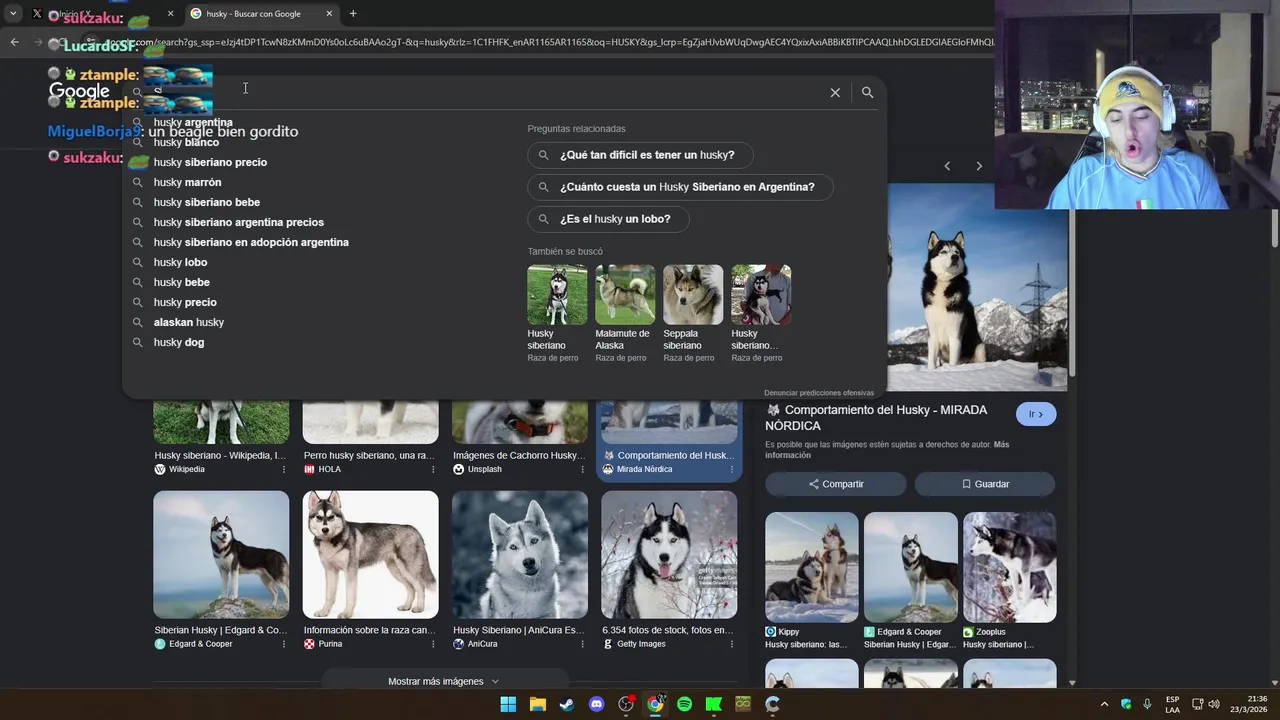Select the husky - Buscar con Google tab
The image size is (1280, 720).
click(262, 13)
